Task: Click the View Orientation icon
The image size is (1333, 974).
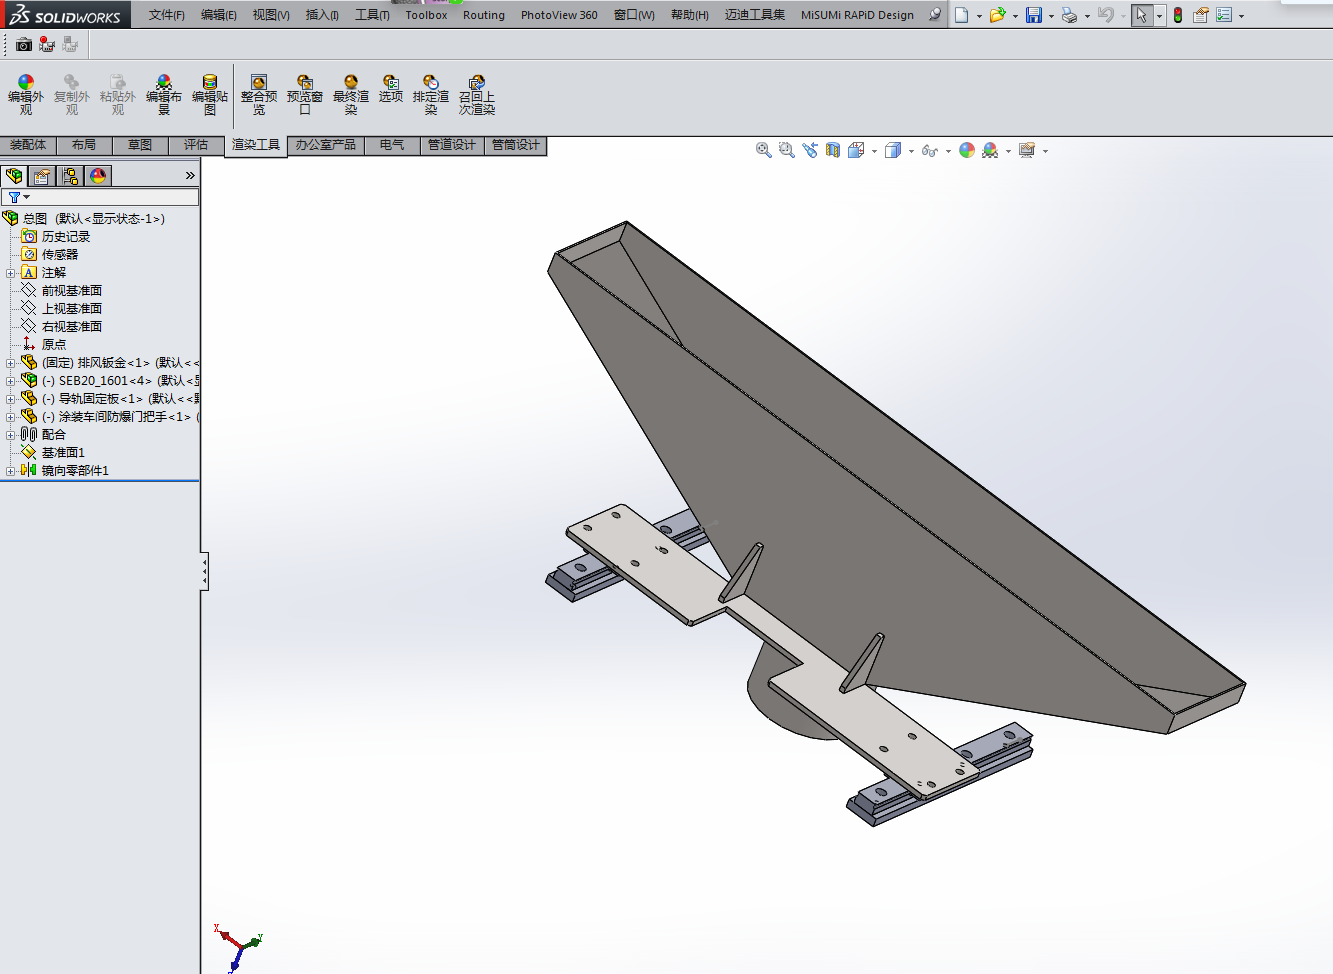Action: [x=856, y=150]
